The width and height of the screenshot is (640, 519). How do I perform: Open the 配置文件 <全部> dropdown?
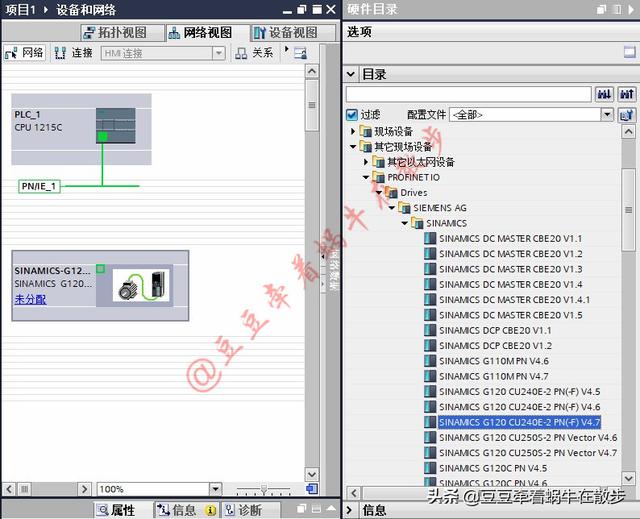pyautogui.click(x=607, y=115)
